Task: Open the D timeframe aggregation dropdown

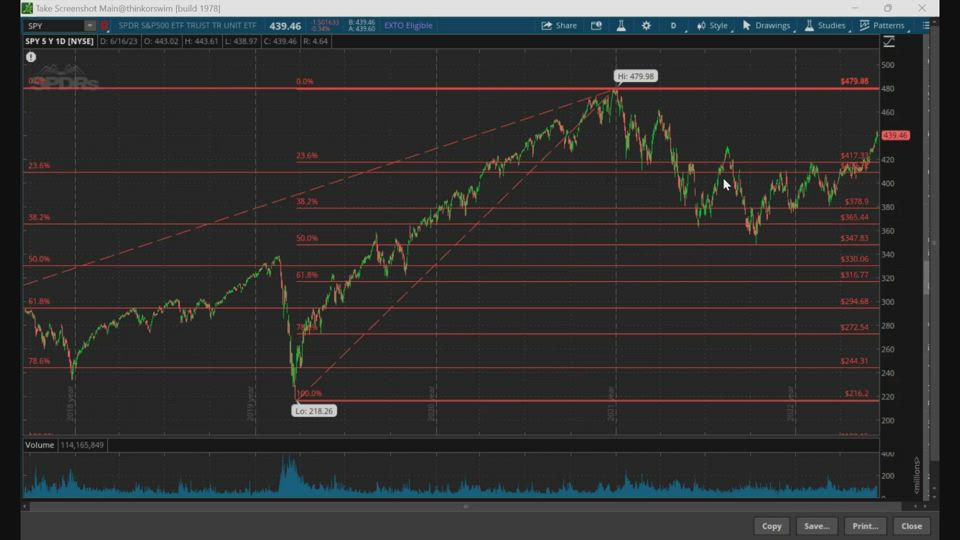Action: [x=673, y=25]
